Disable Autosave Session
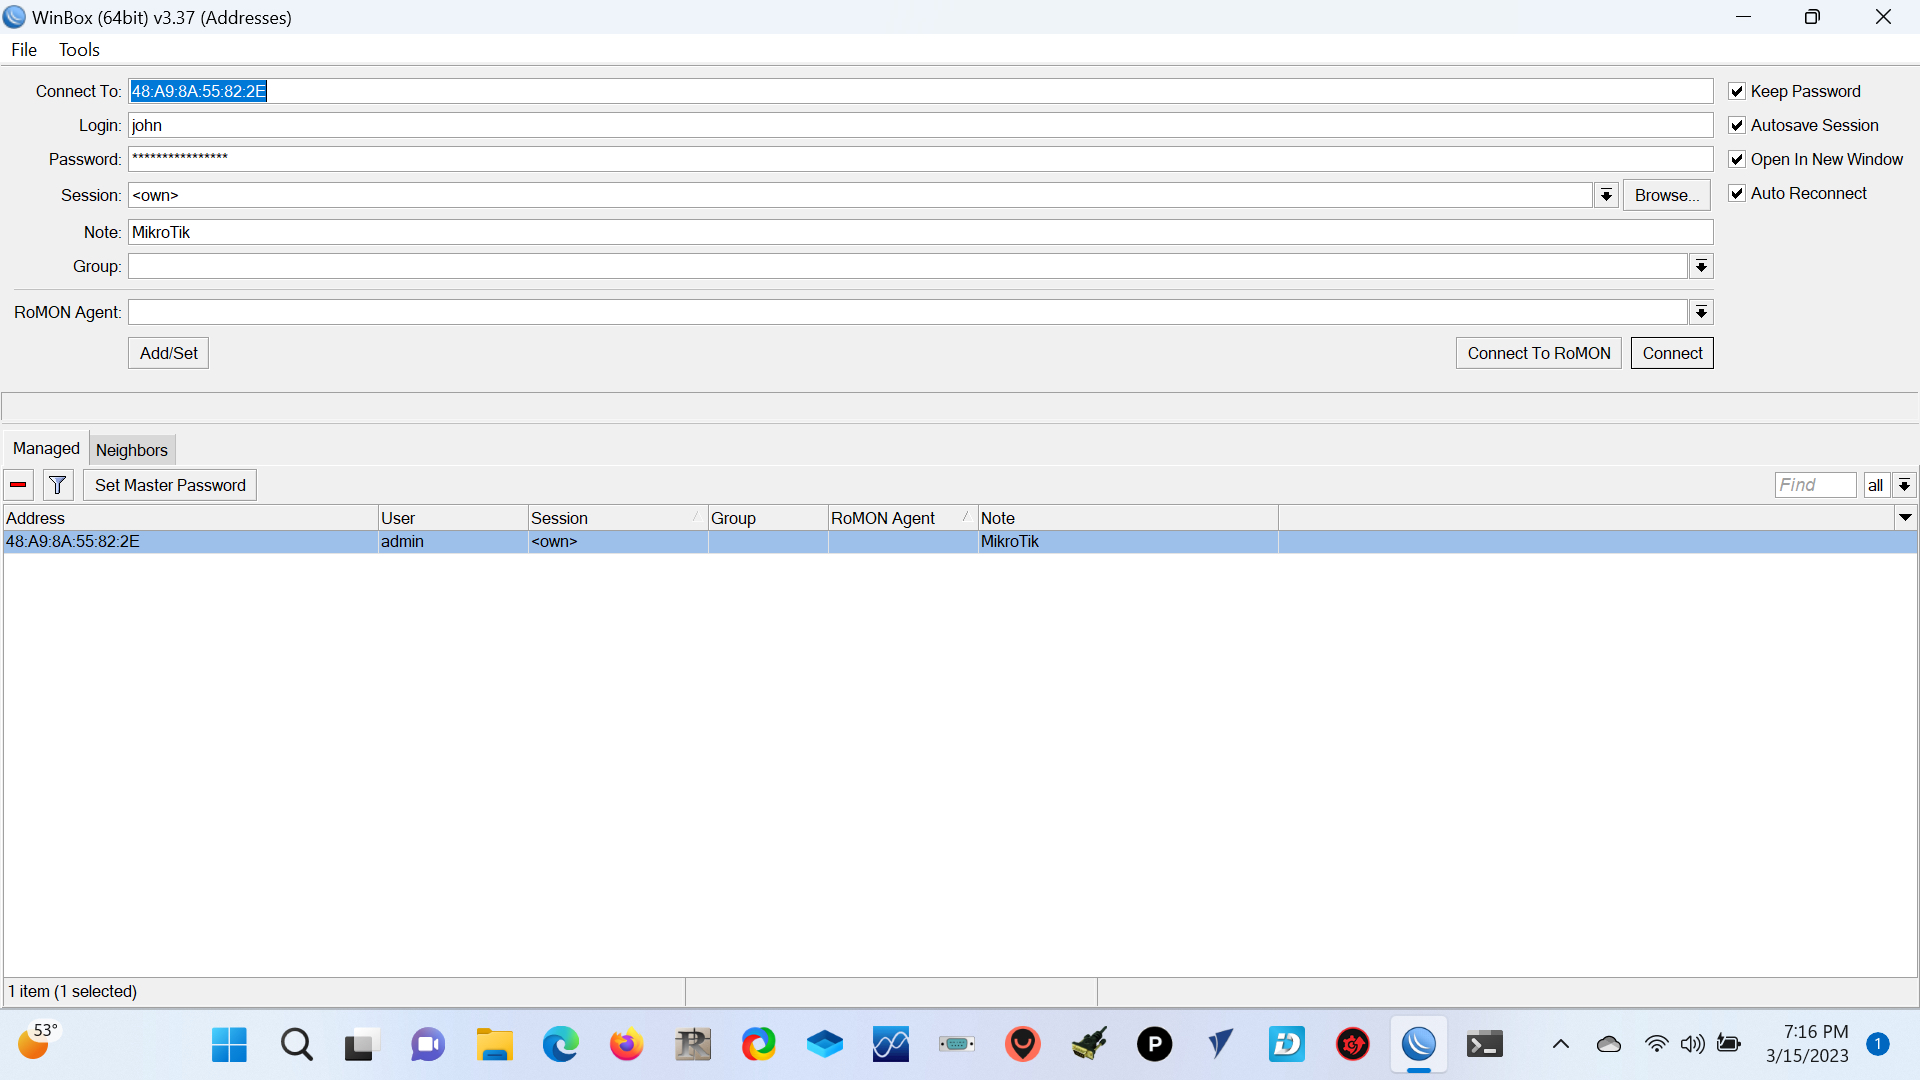This screenshot has width=1920, height=1080. click(1738, 124)
